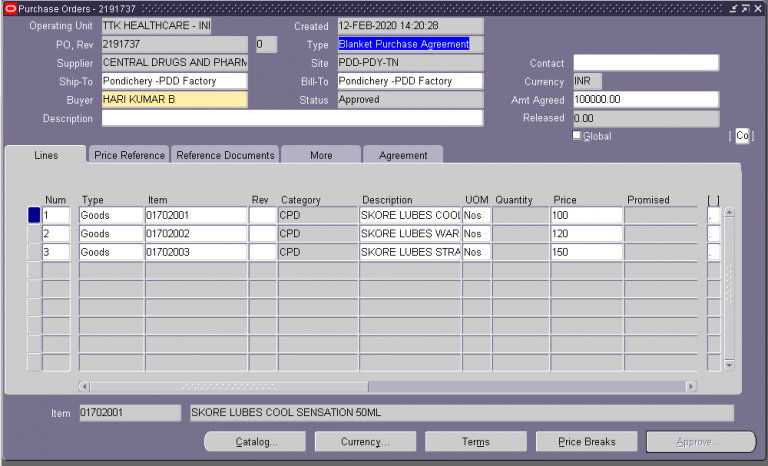This screenshot has width=768, height=466.
Task: Click the horizontal scrollbar thumb
Action: [x=229, y=387]
